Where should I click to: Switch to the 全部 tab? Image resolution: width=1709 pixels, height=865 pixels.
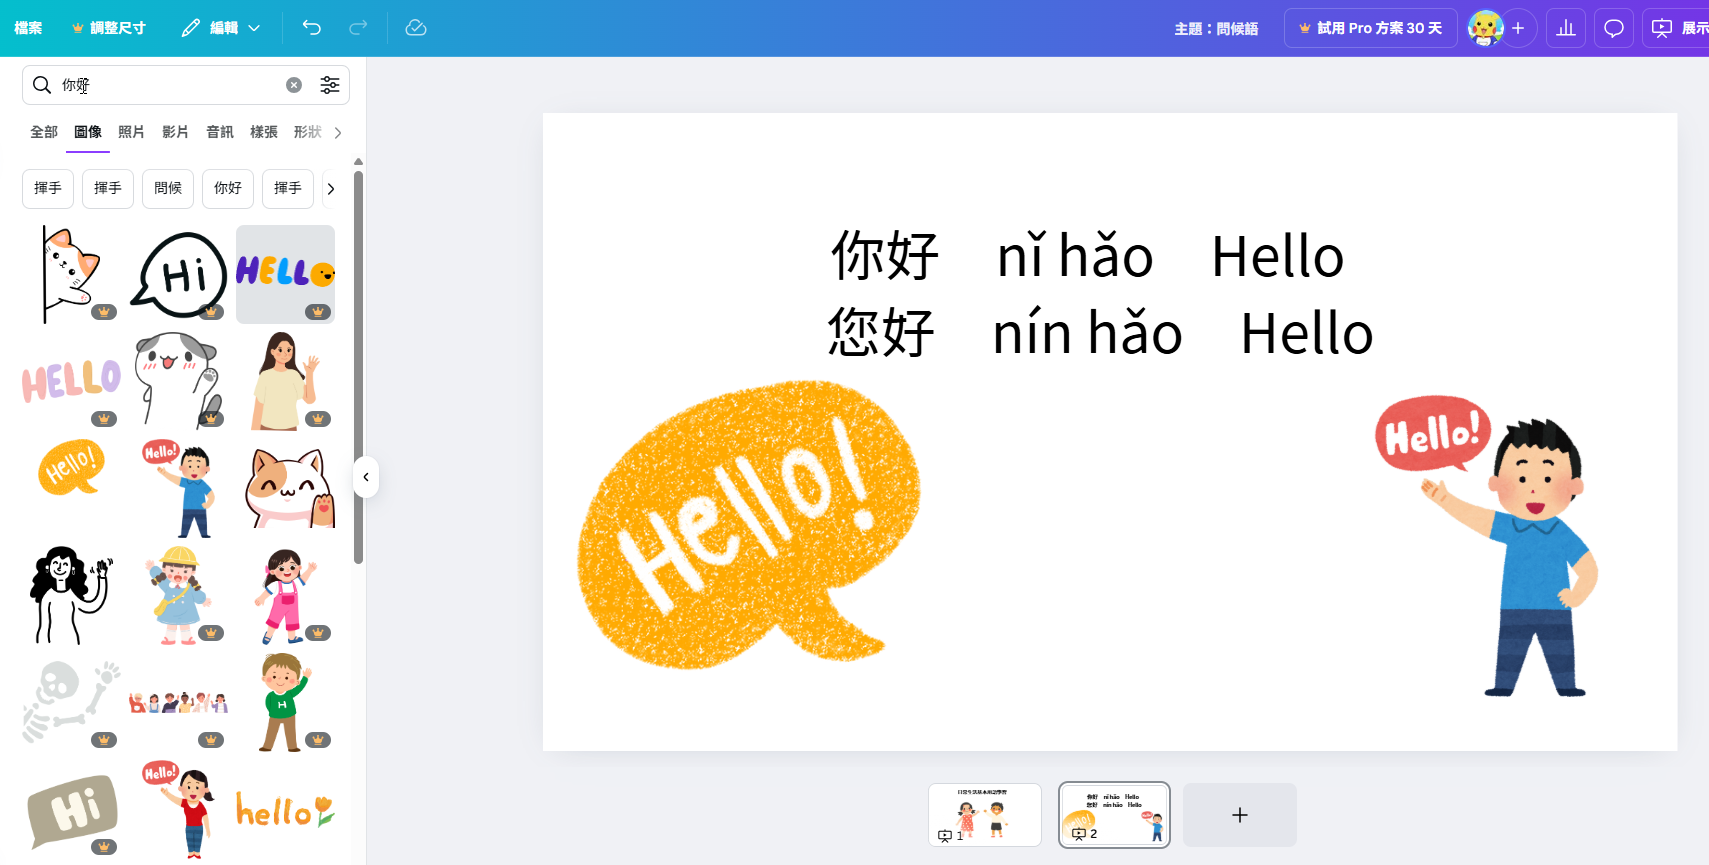point(44,132)
